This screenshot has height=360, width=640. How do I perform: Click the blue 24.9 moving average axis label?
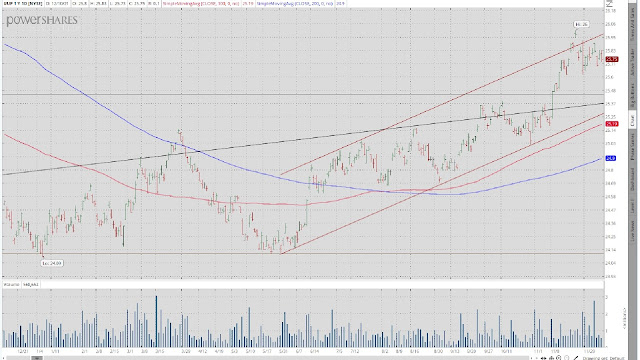[610, 158]
